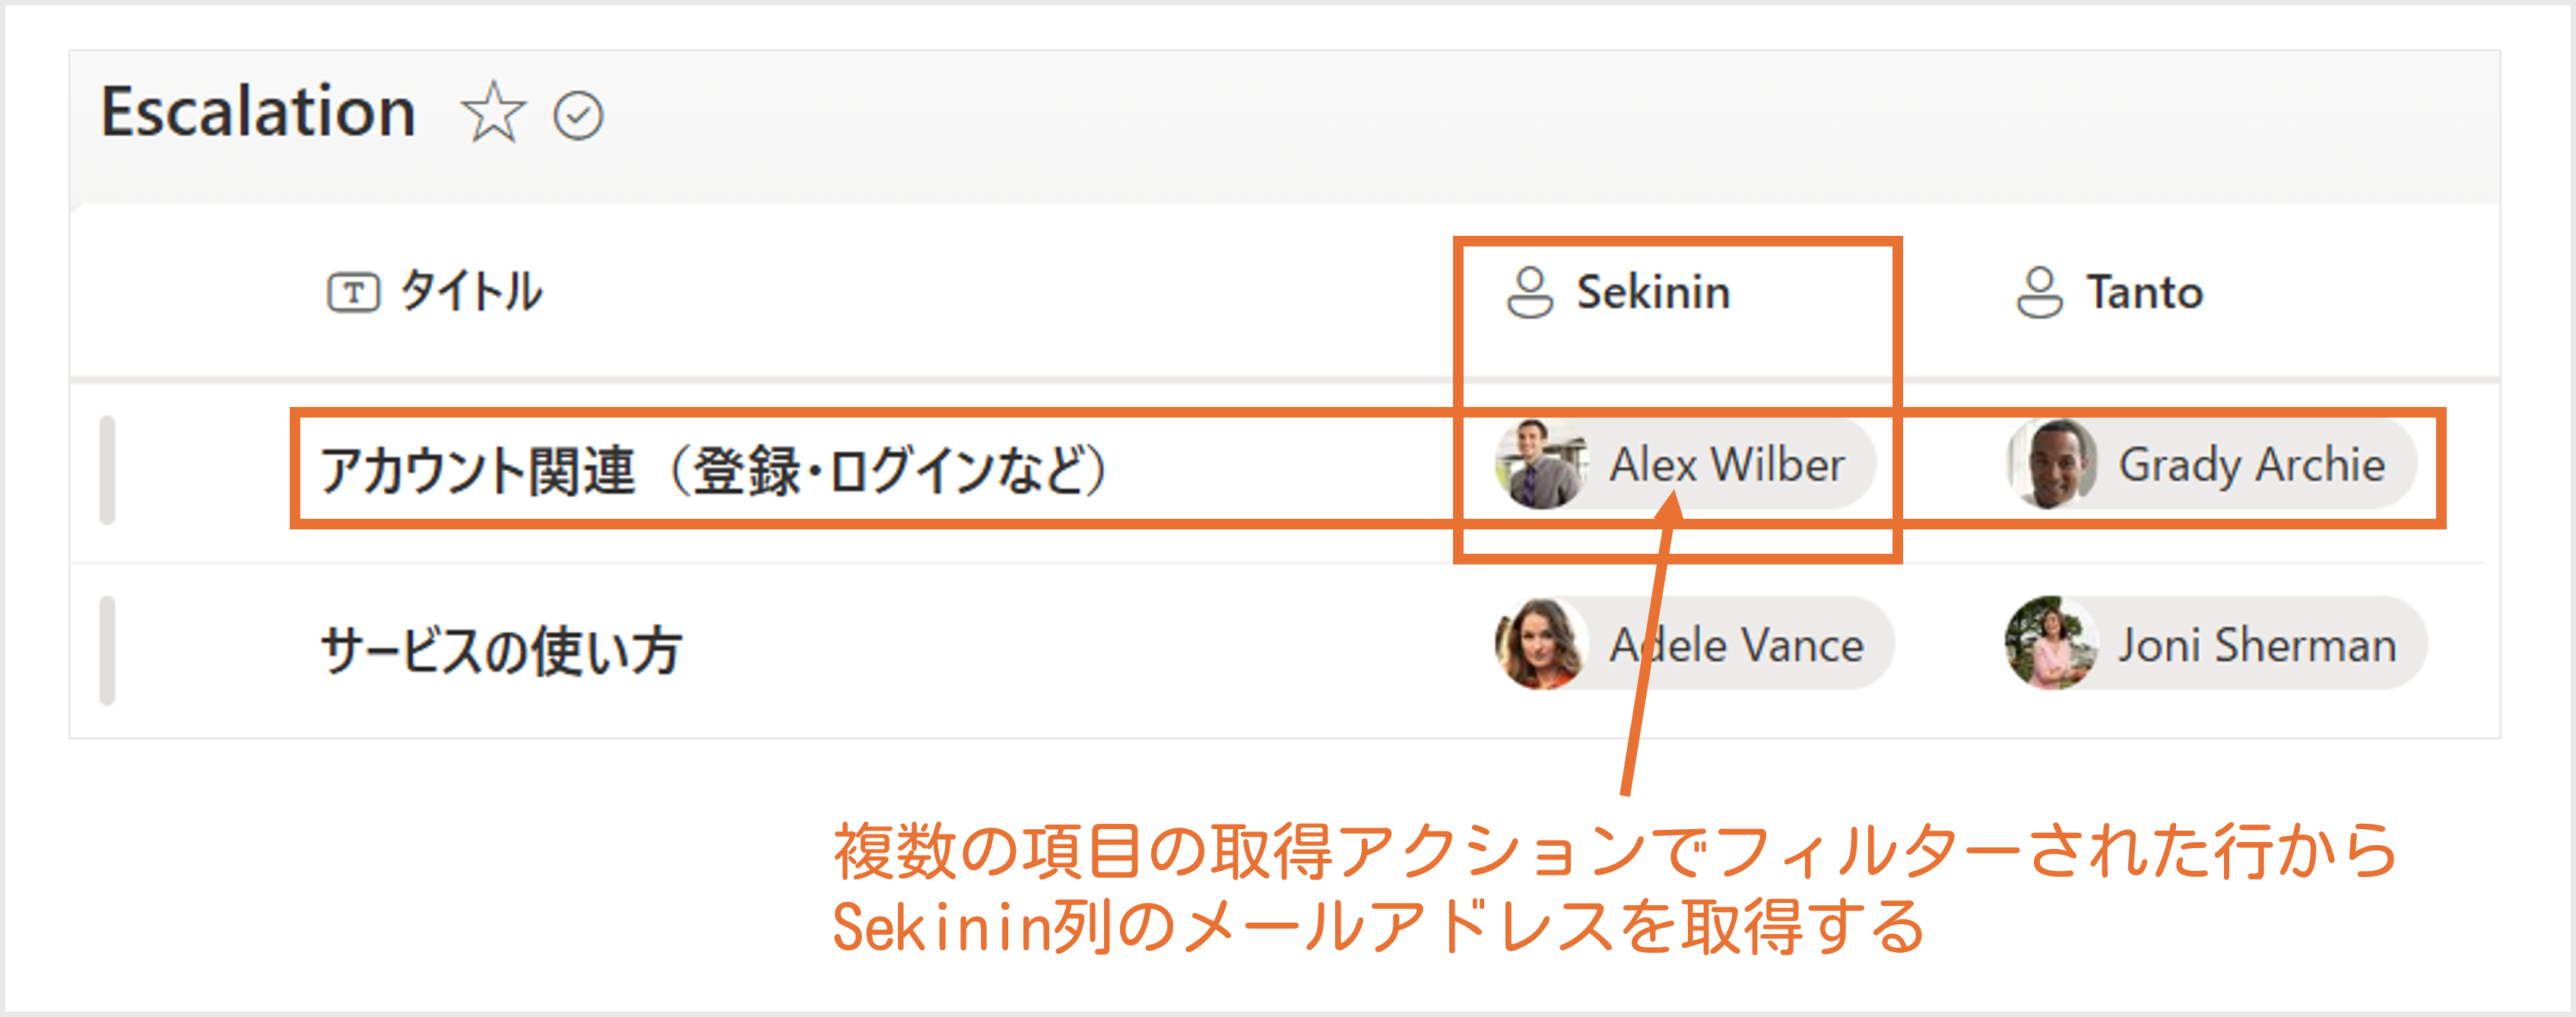Select the row handle for アカウント関連
This screenshot has height=1017, width=2576.
[107, 470]
